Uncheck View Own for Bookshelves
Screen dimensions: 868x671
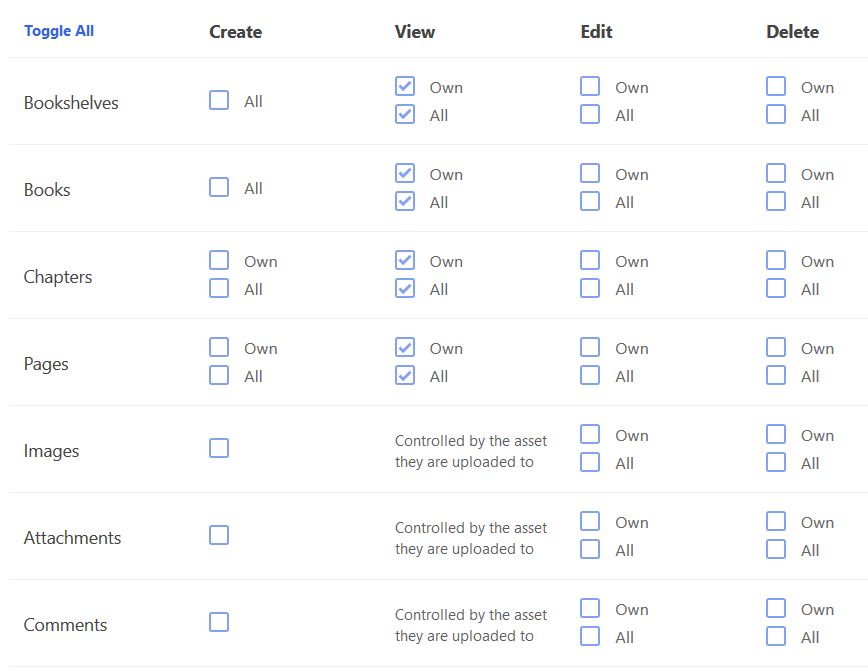(x=405, y=86)
